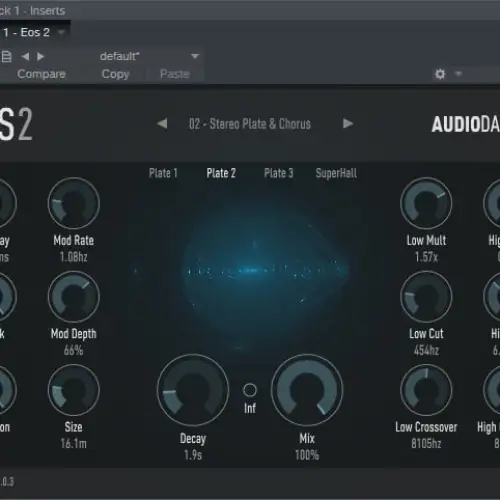The height and width of the screenshot is (500, 500).
Task: Click the 100% Mix value
Action: 307,455
